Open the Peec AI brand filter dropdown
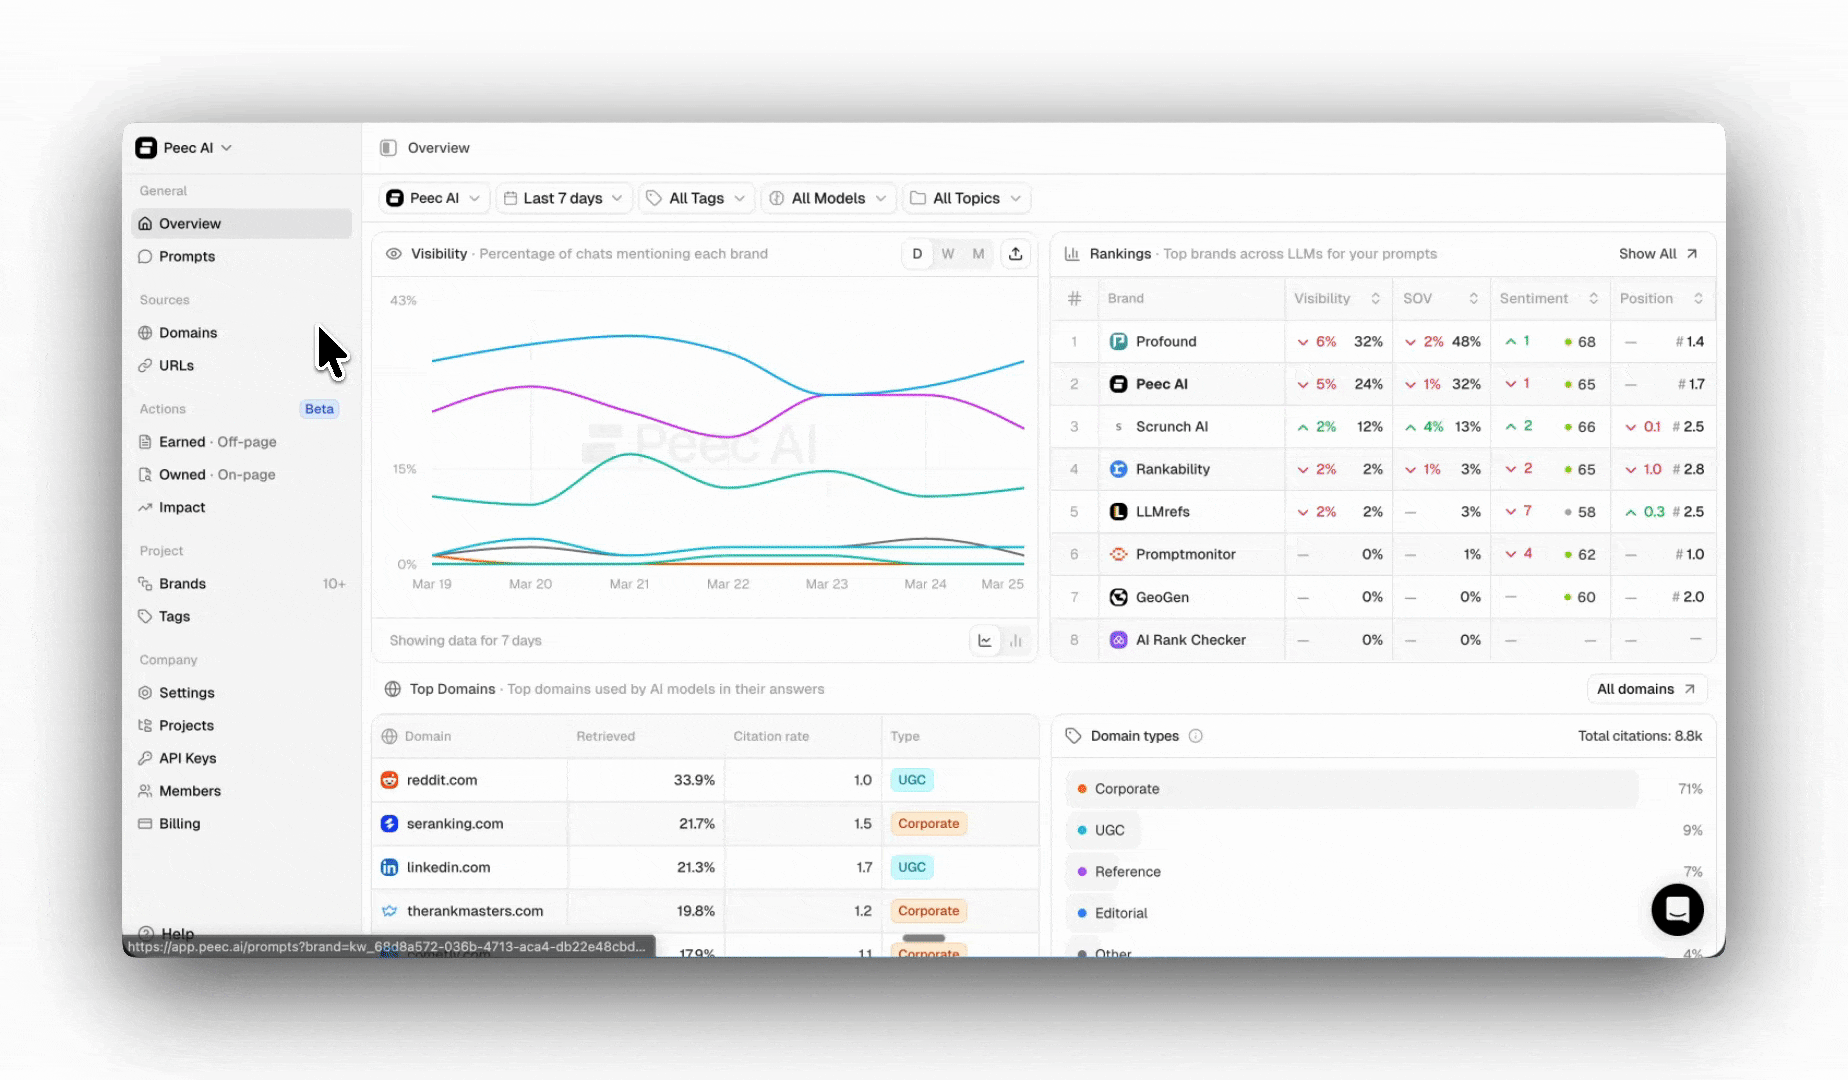The height and width of the screenshot is (1080, 1848). [x=435, y=198]
